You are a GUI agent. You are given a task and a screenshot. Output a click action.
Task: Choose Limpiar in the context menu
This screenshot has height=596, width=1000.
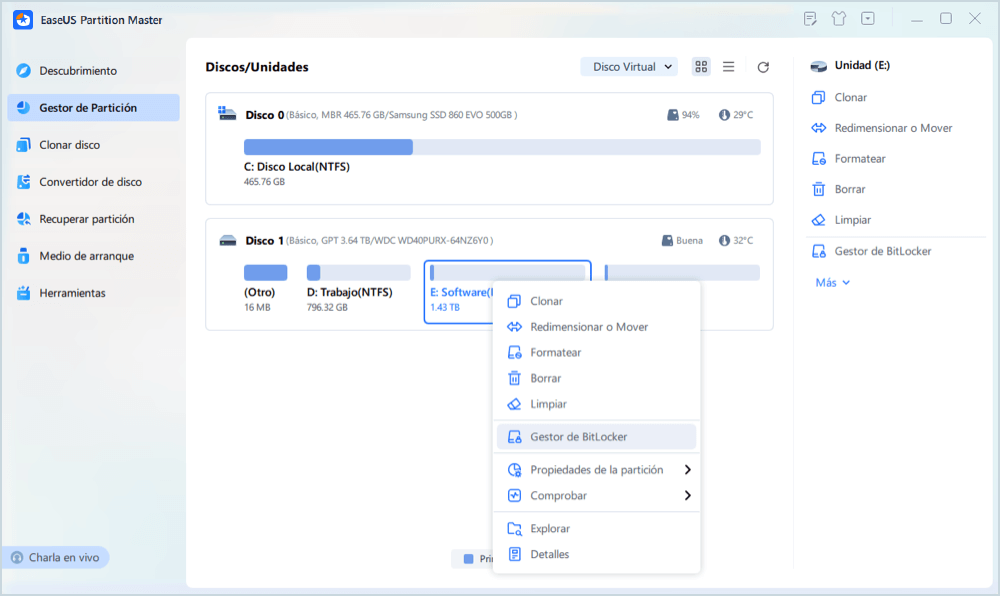596,404
